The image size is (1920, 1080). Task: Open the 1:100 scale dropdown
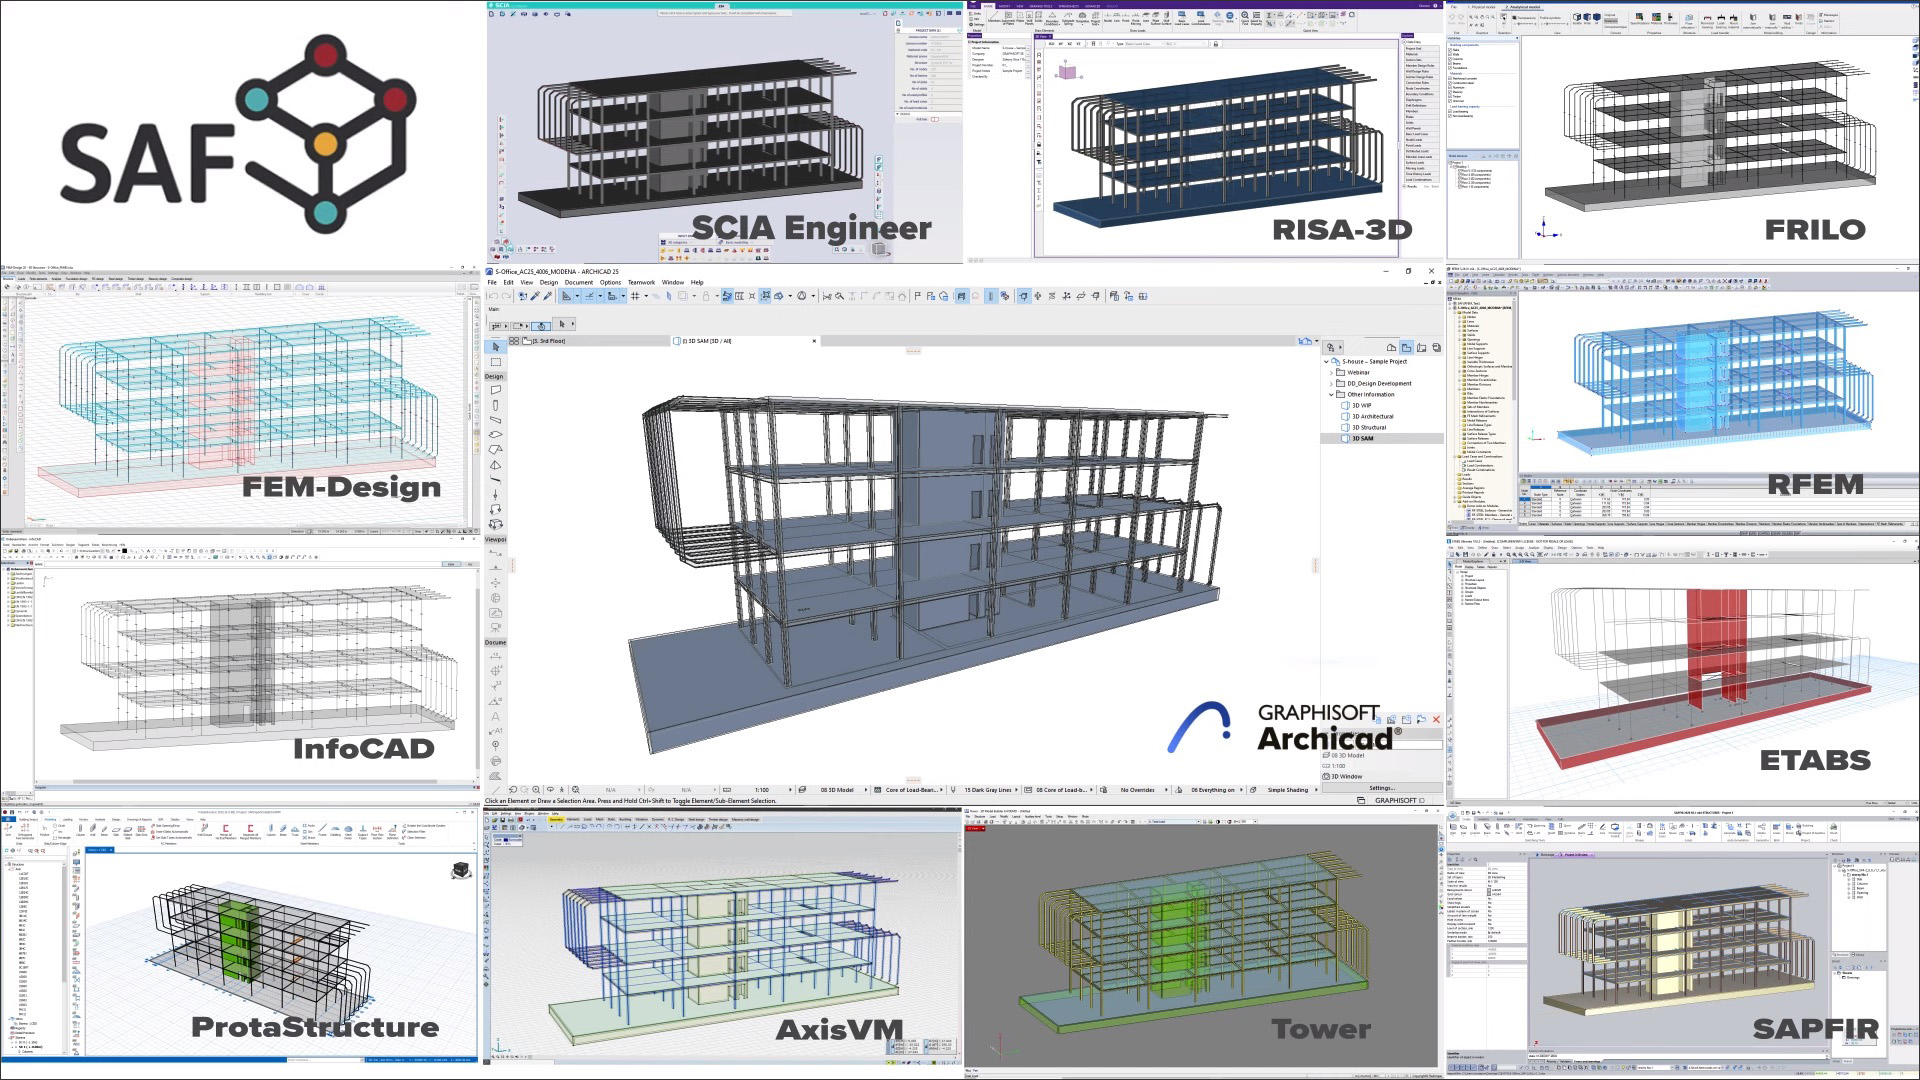761,790
